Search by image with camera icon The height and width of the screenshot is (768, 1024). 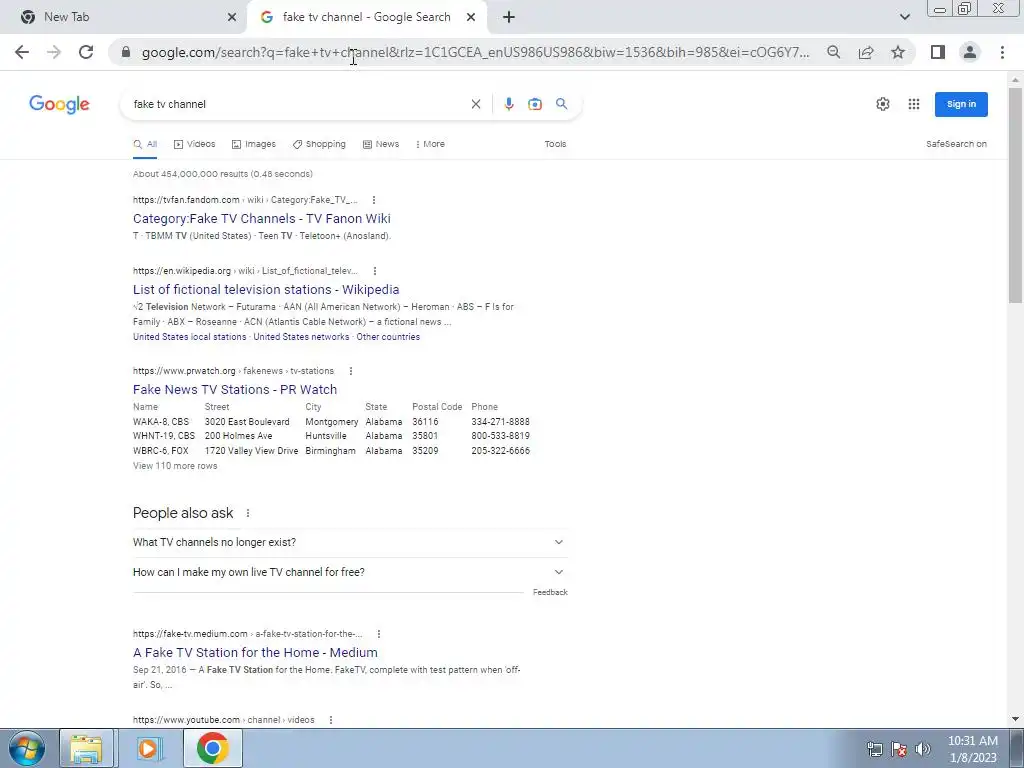coord(535,104)
